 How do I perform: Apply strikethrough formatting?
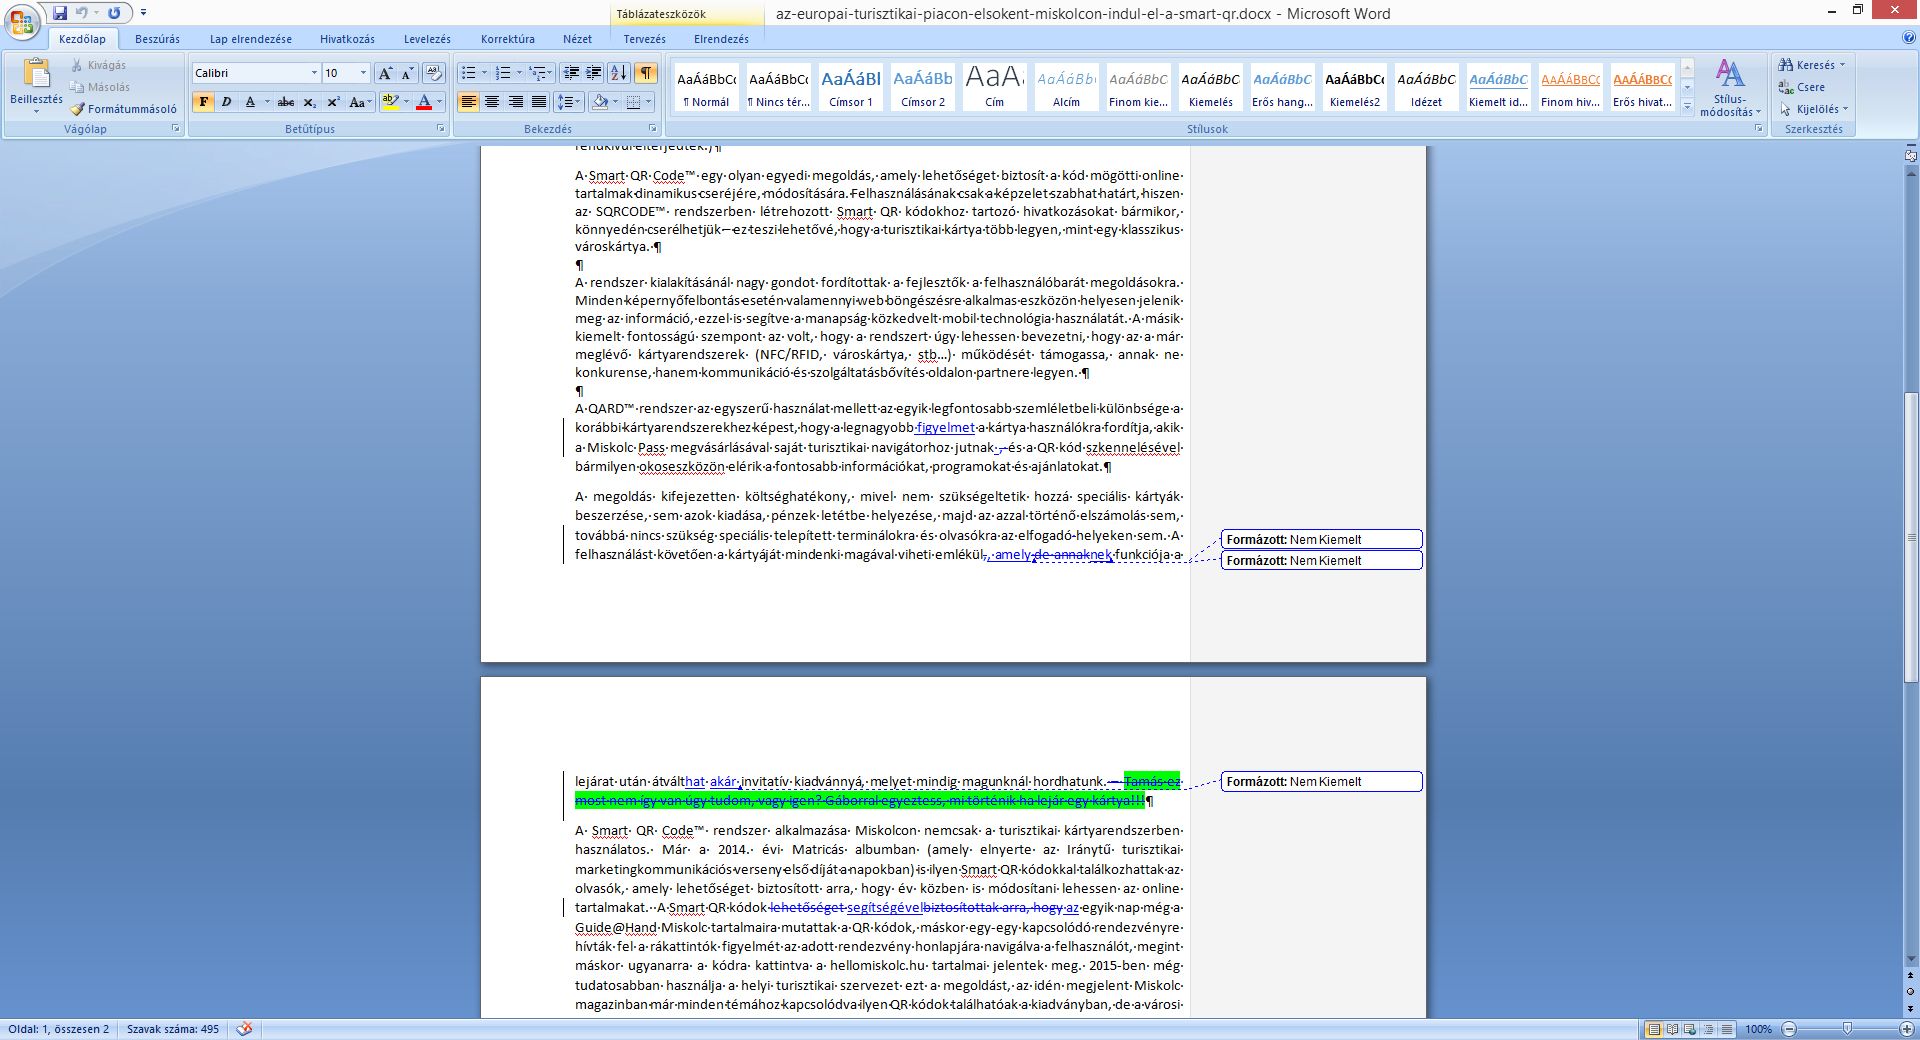pyautogui.click(x=286, y=102)
